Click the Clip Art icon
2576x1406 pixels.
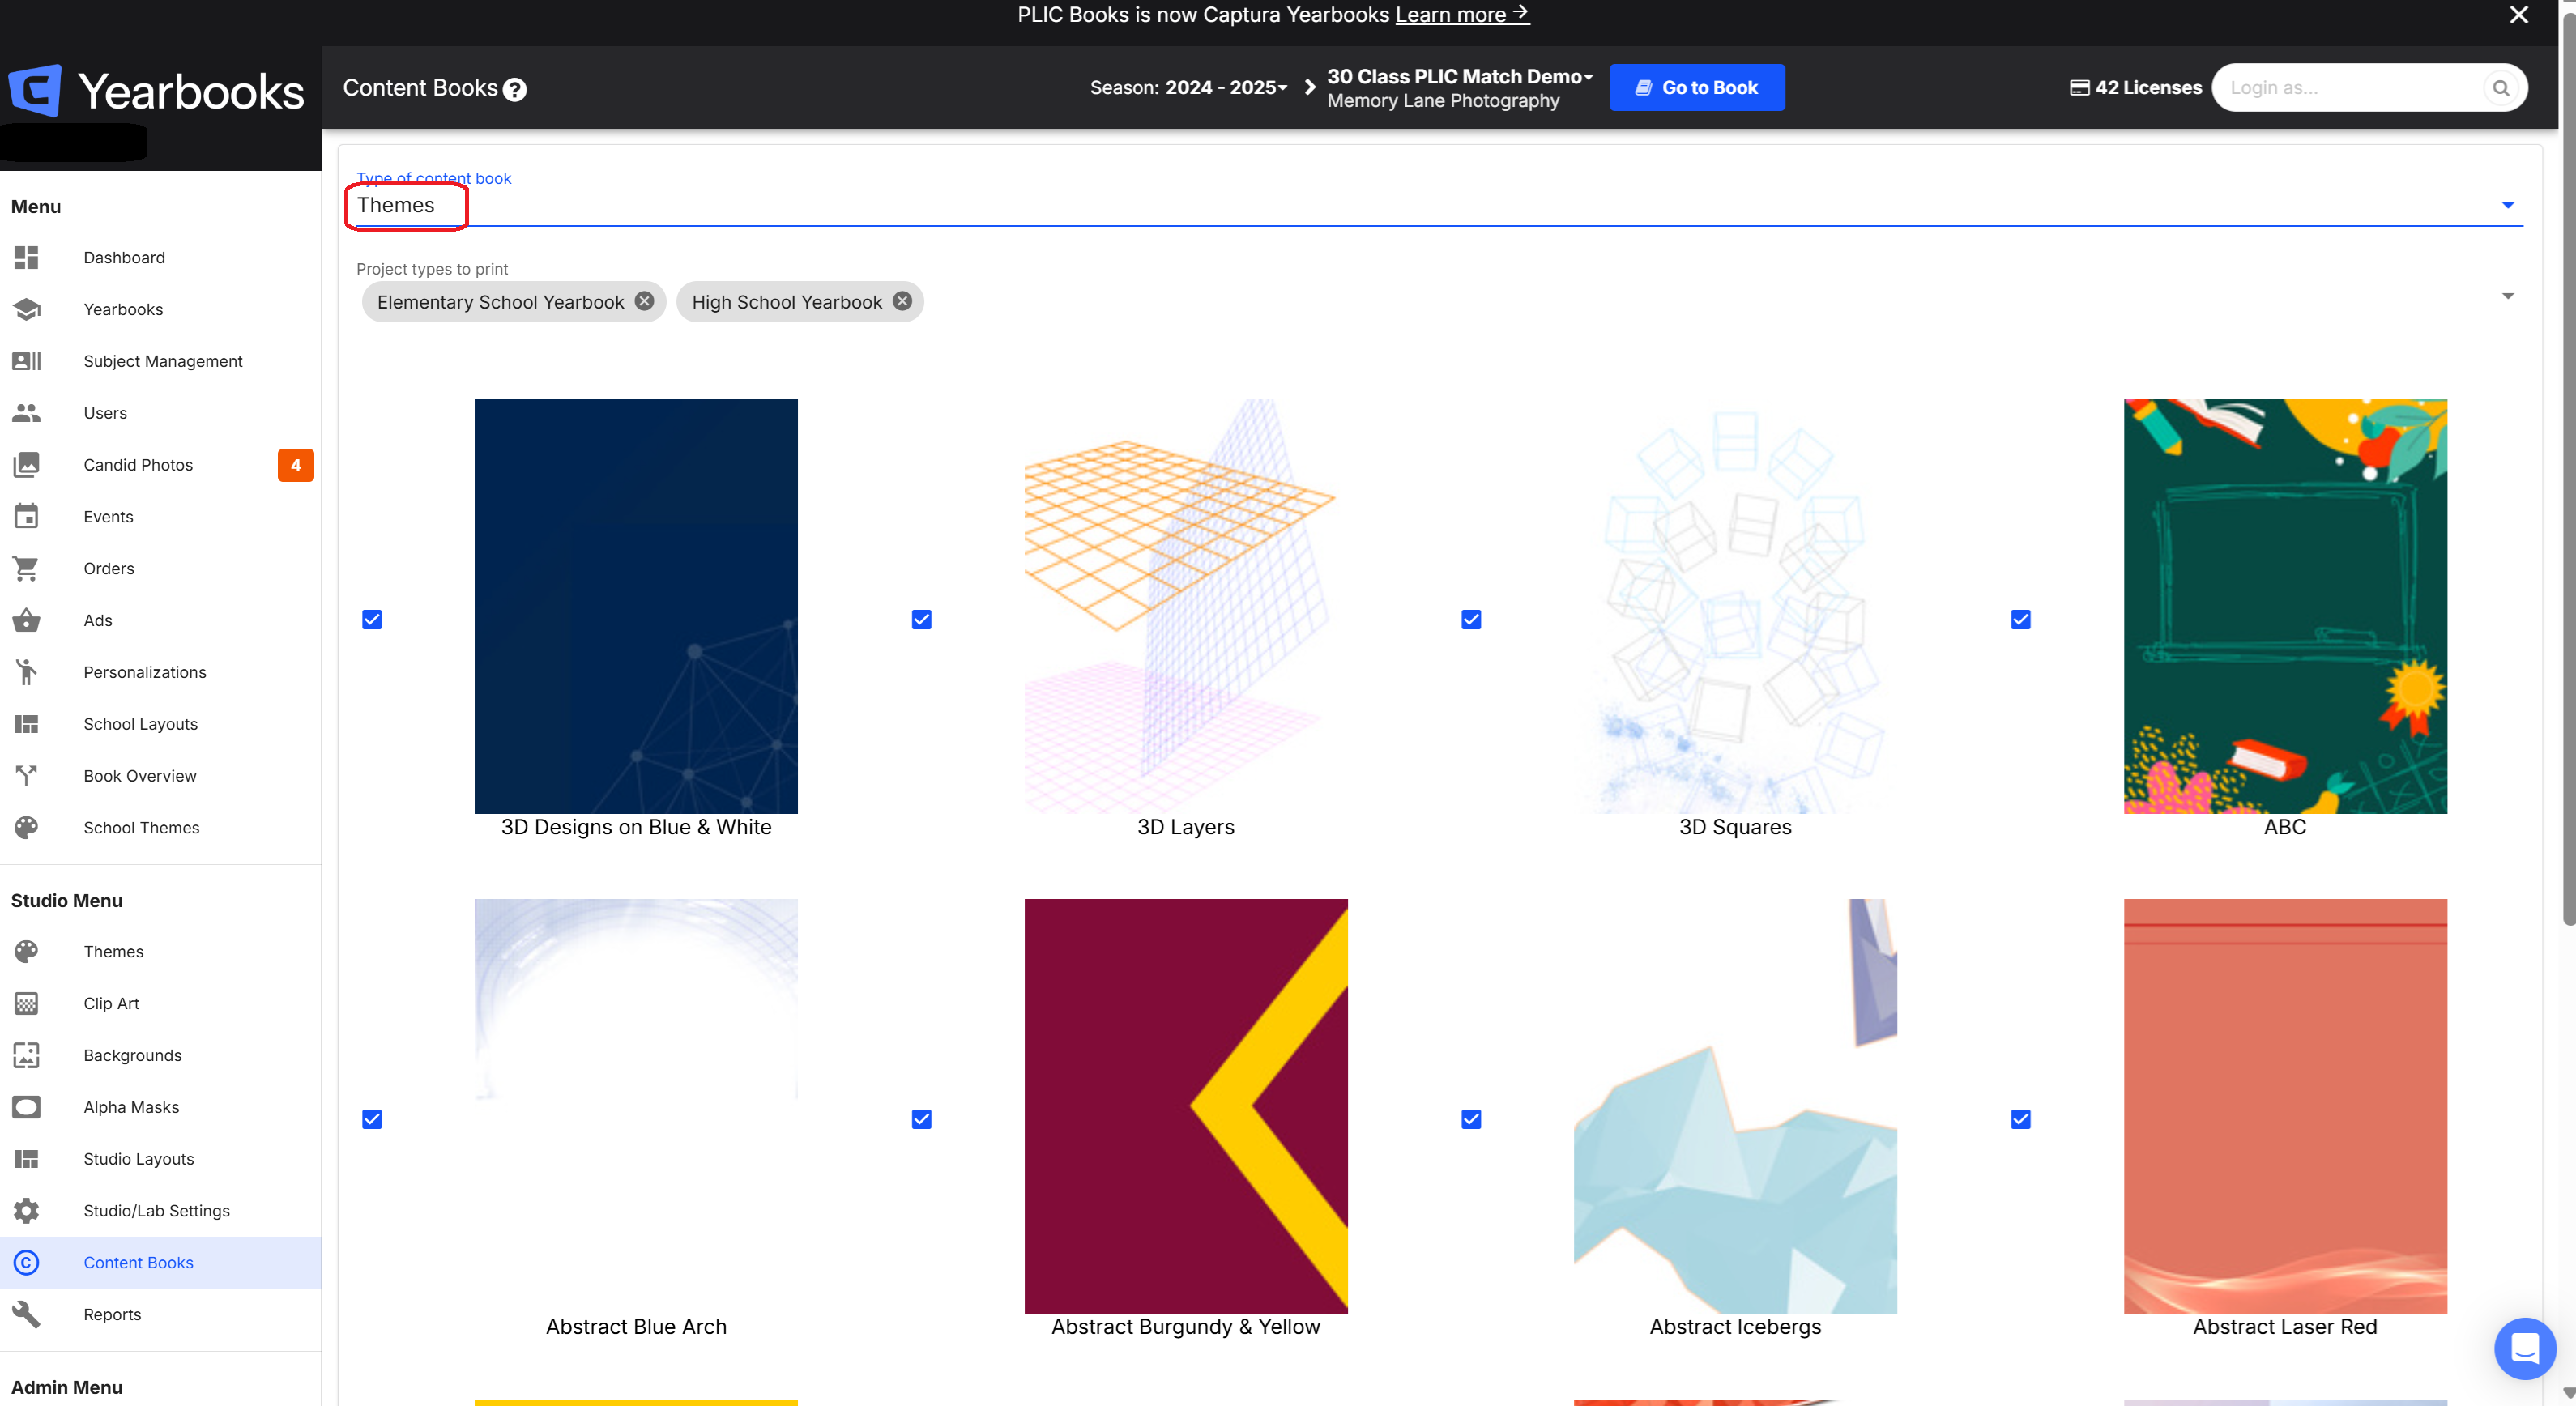(x=27, y=1003)
